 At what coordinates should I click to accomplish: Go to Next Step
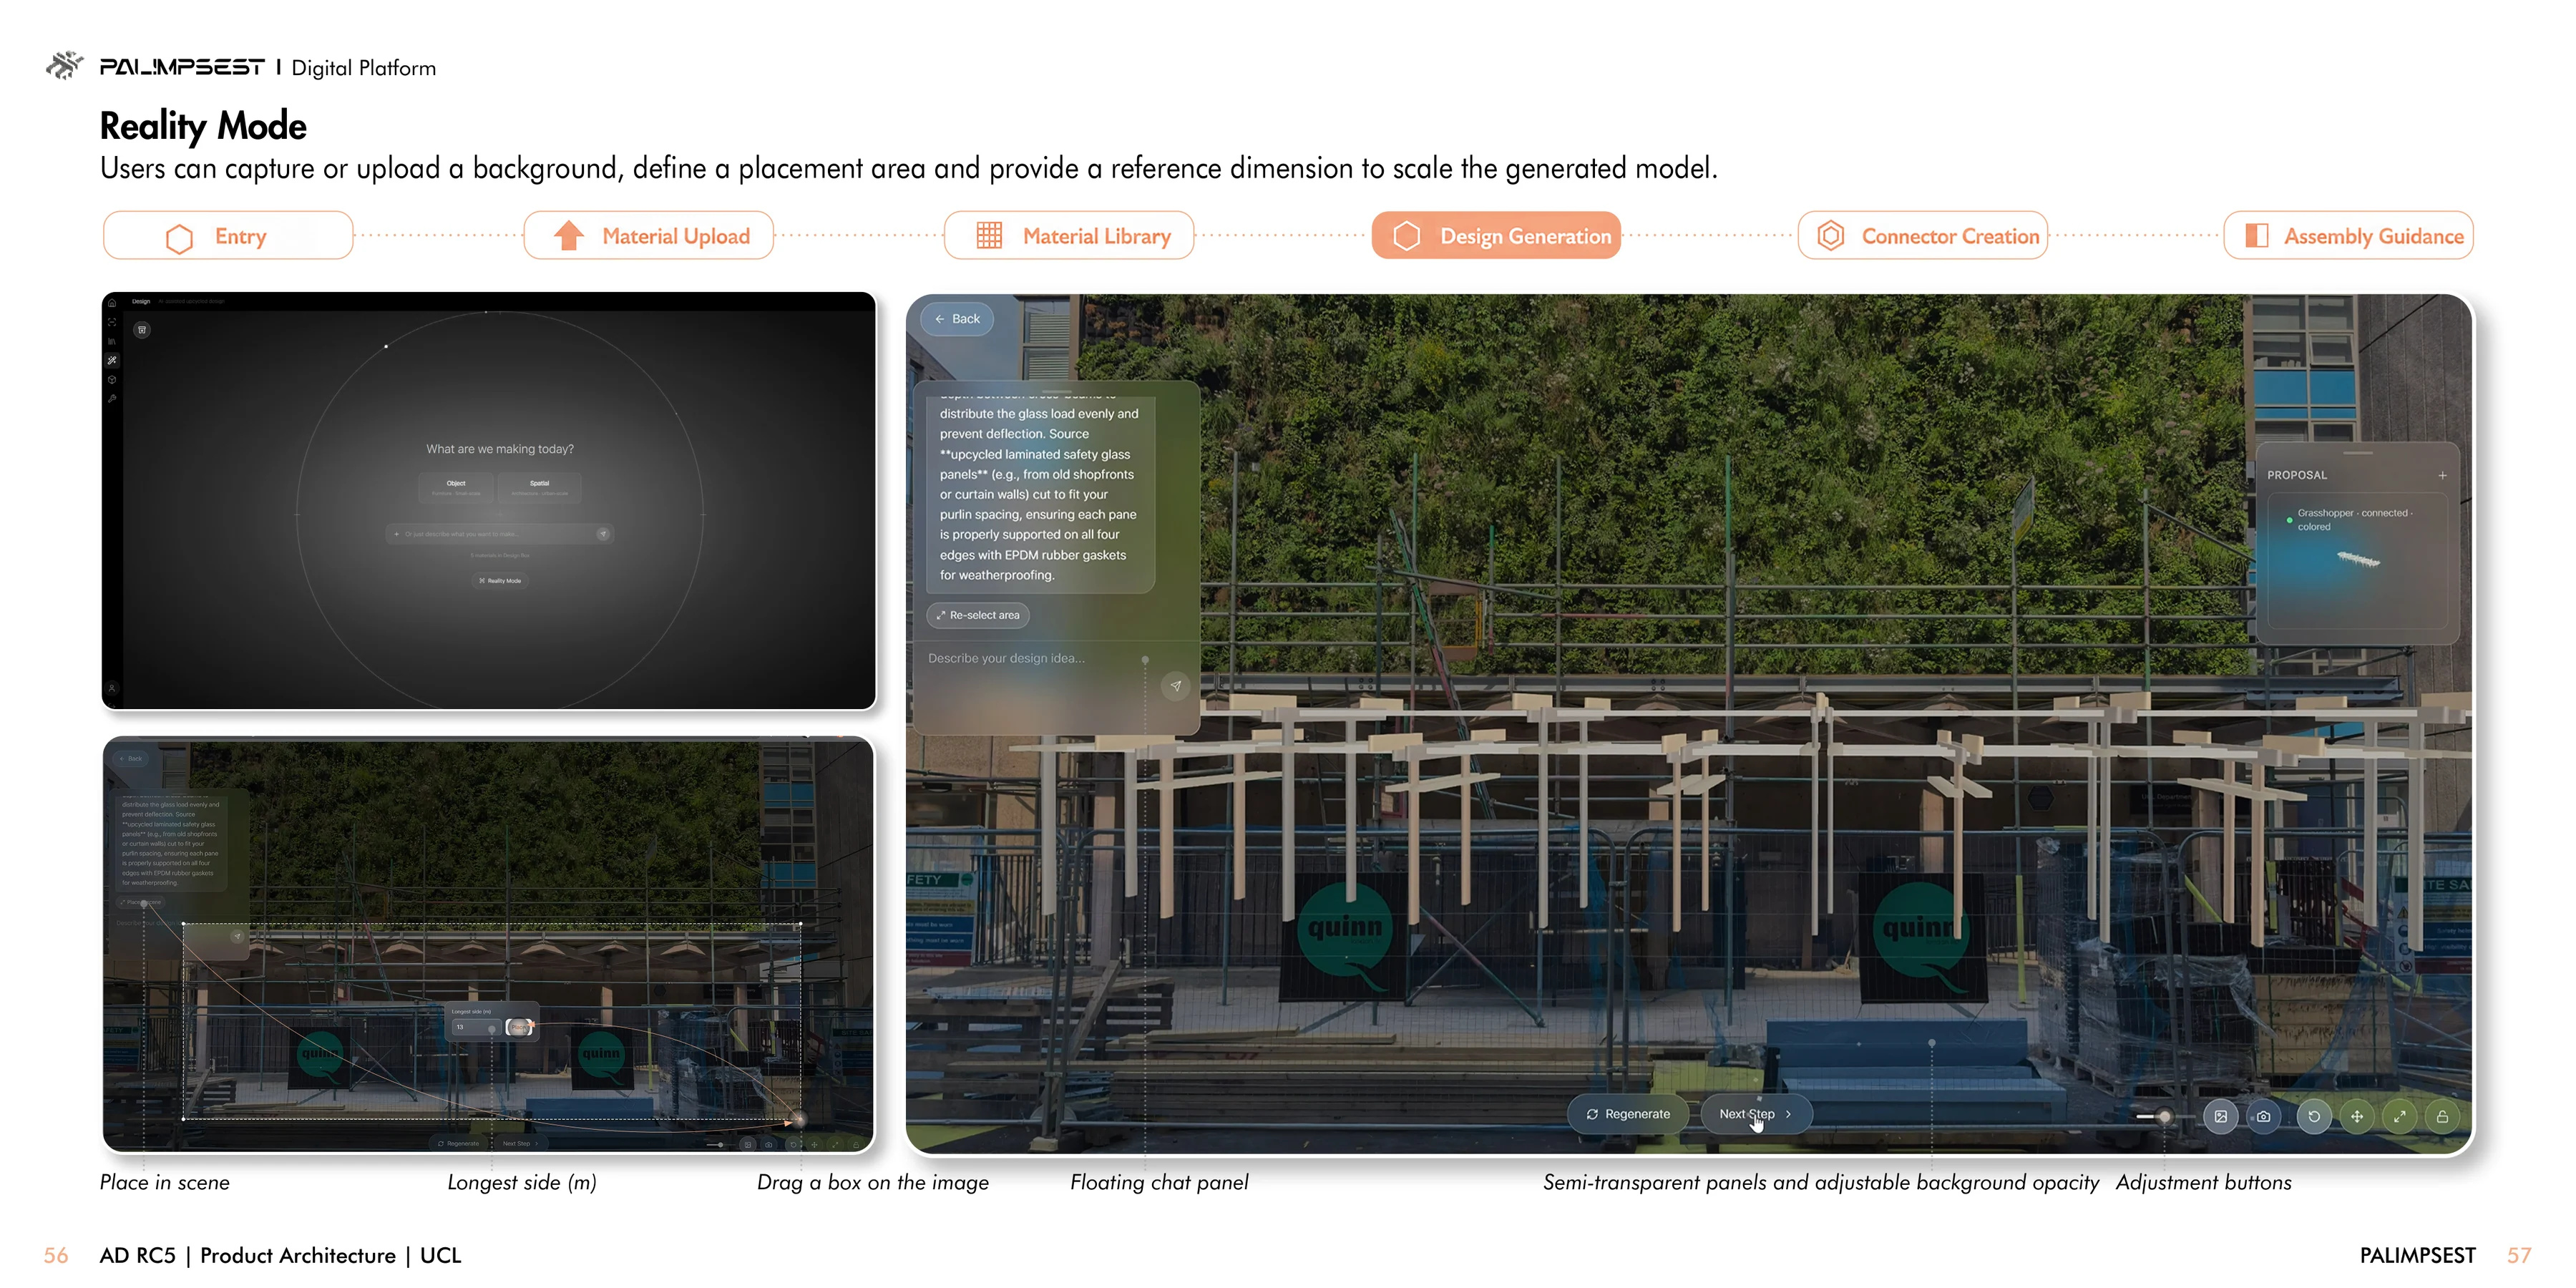[x=1756, y=1114]
